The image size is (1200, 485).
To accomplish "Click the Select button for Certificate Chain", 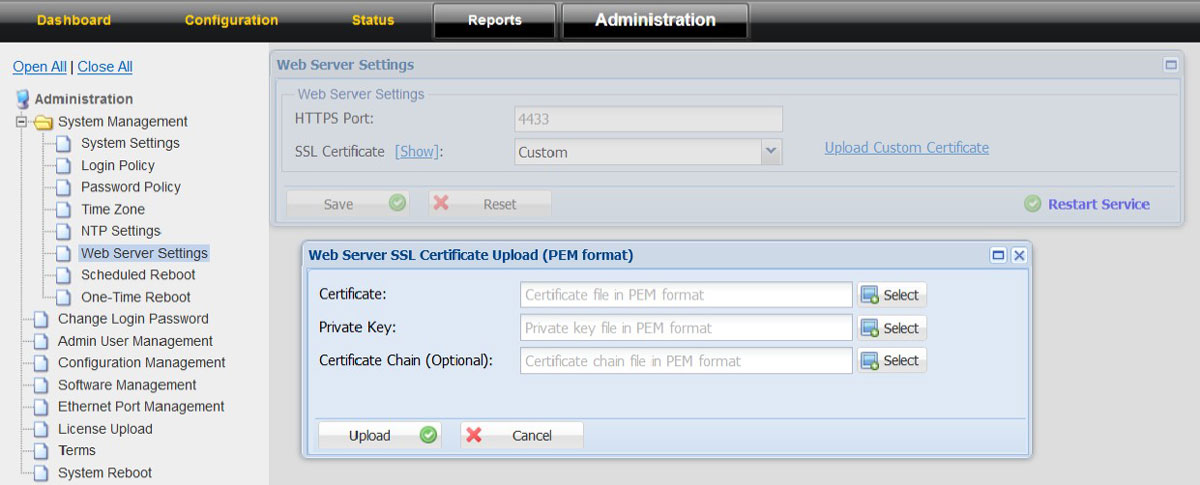I will 891,360.
